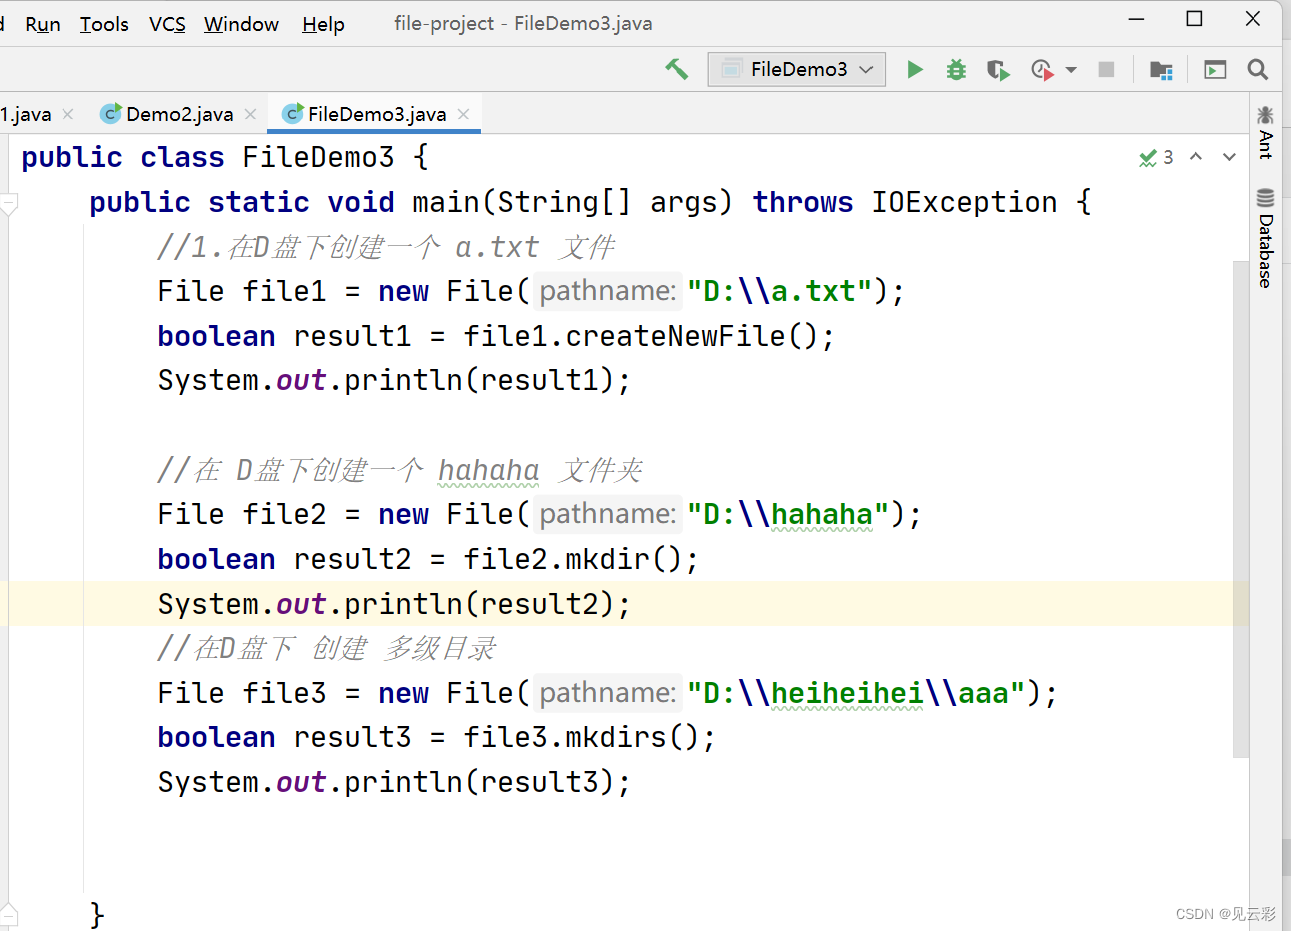
Task: Click the println(result3) line
Action: pyautogui.click(x=394, y=782)
